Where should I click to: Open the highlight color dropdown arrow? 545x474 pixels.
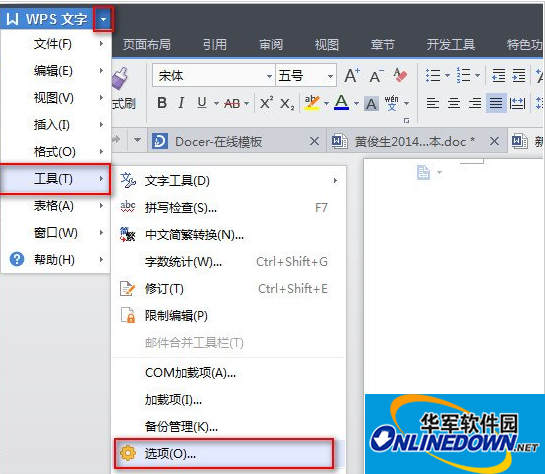[326, 103]
